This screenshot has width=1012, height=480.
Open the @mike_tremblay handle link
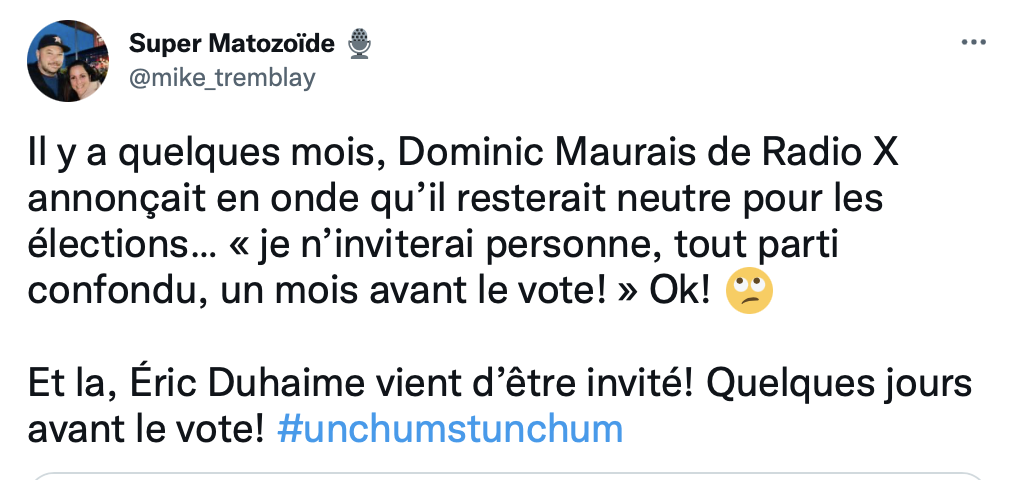point(222,78)
